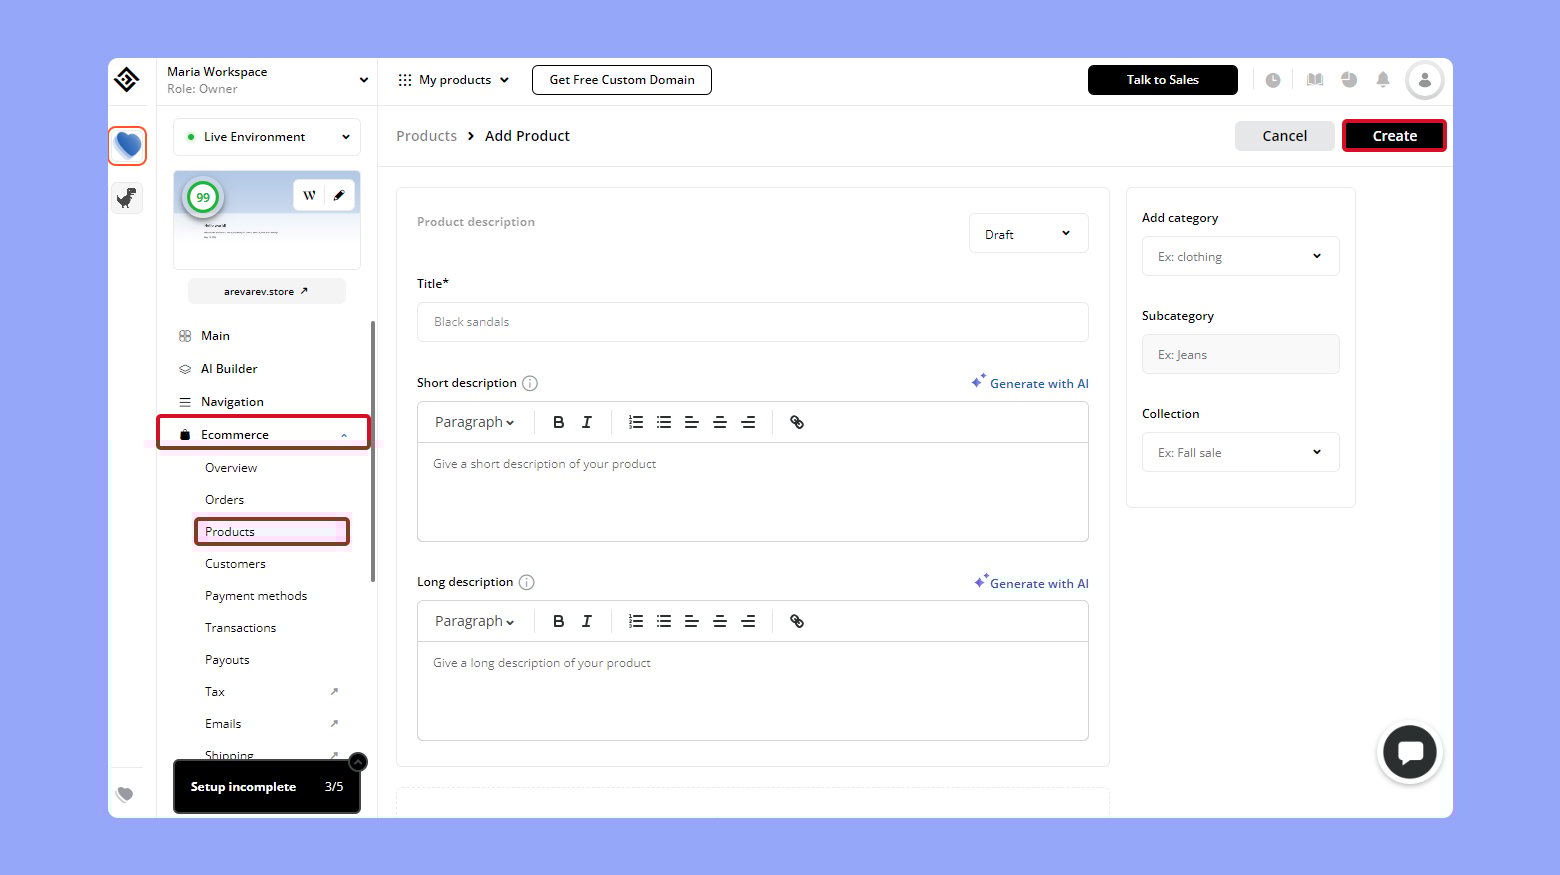1560x875 pixels.
Task: Open Live Environment selector
Action: pos(267,137)
